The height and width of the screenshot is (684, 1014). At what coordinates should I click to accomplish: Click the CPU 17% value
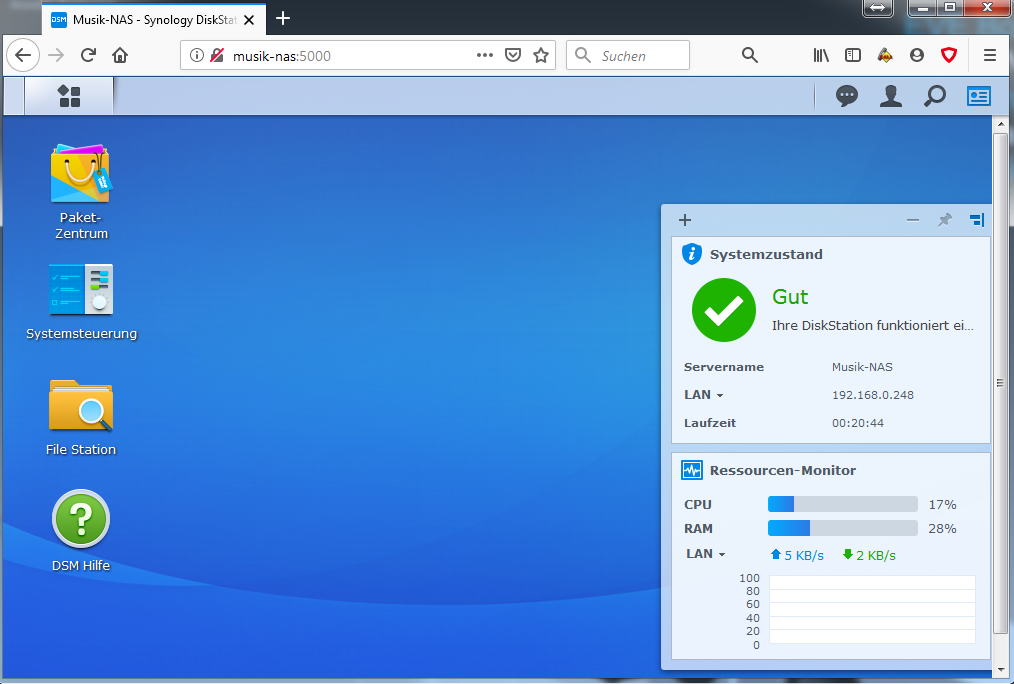942,504
